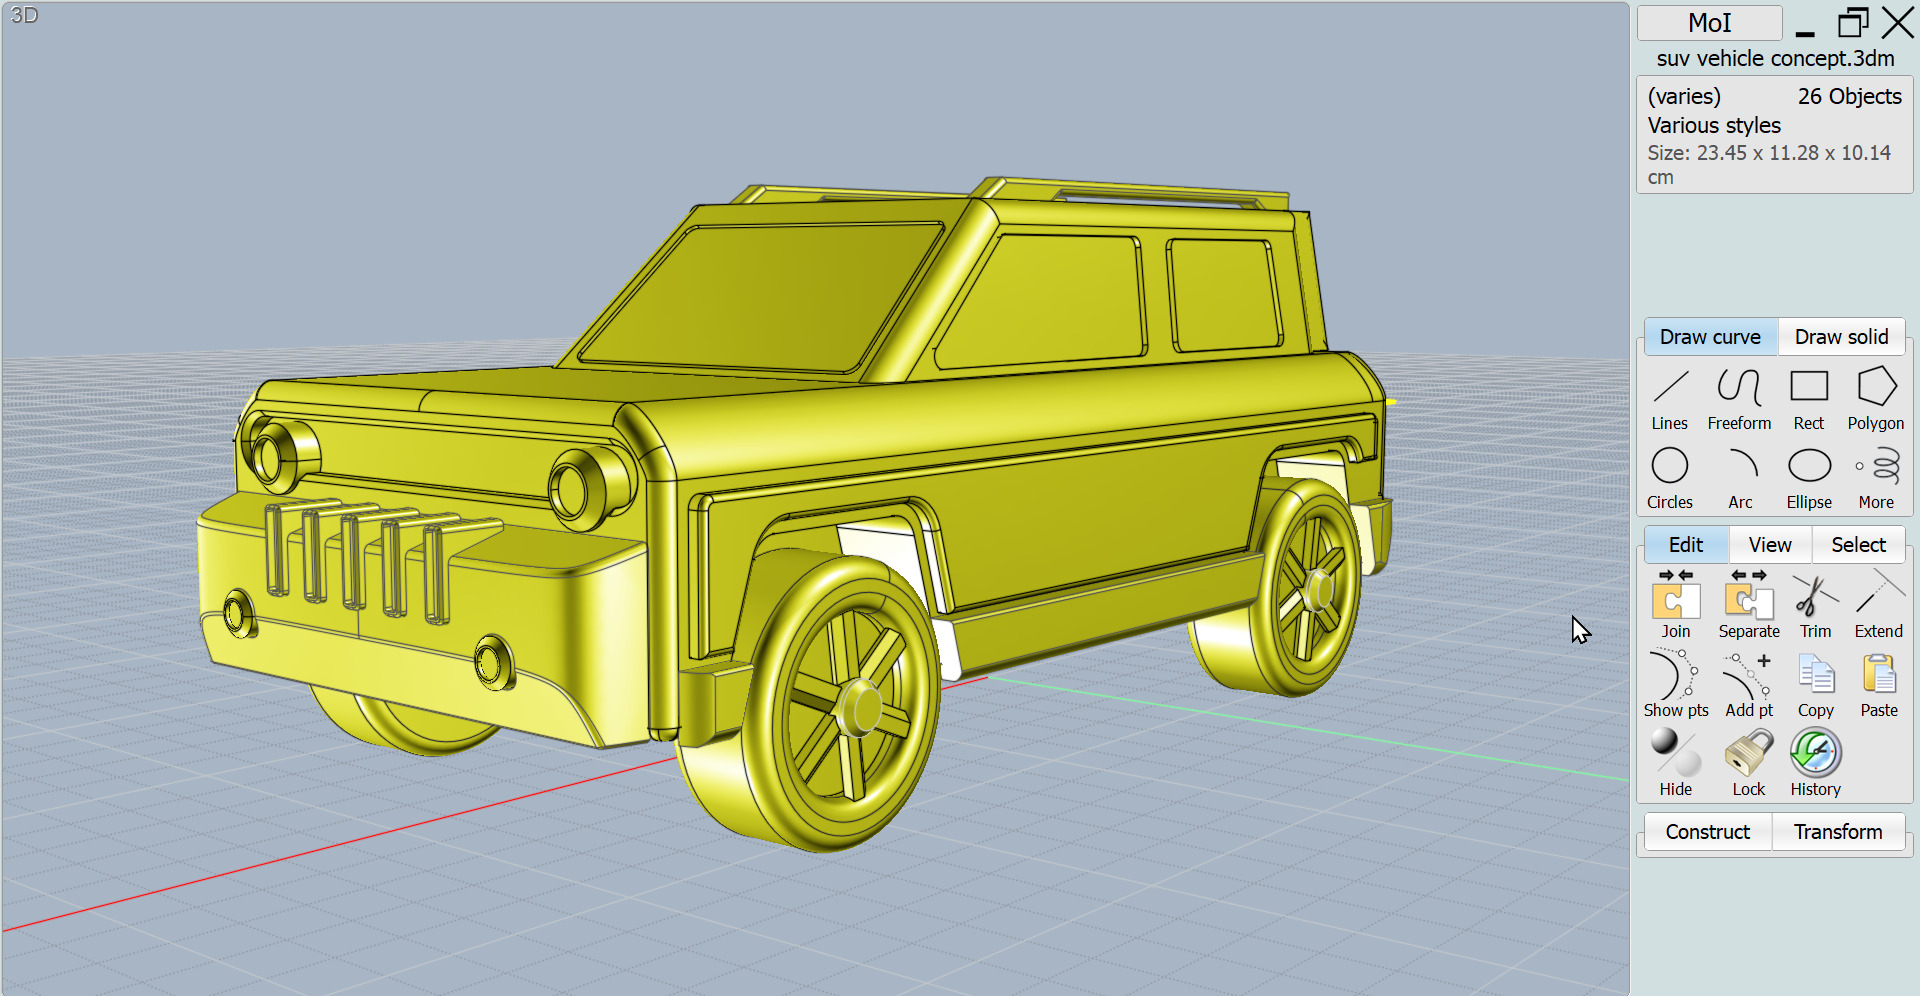
Task: Click the 26 Objects count label
Action: coord(1849,96)
